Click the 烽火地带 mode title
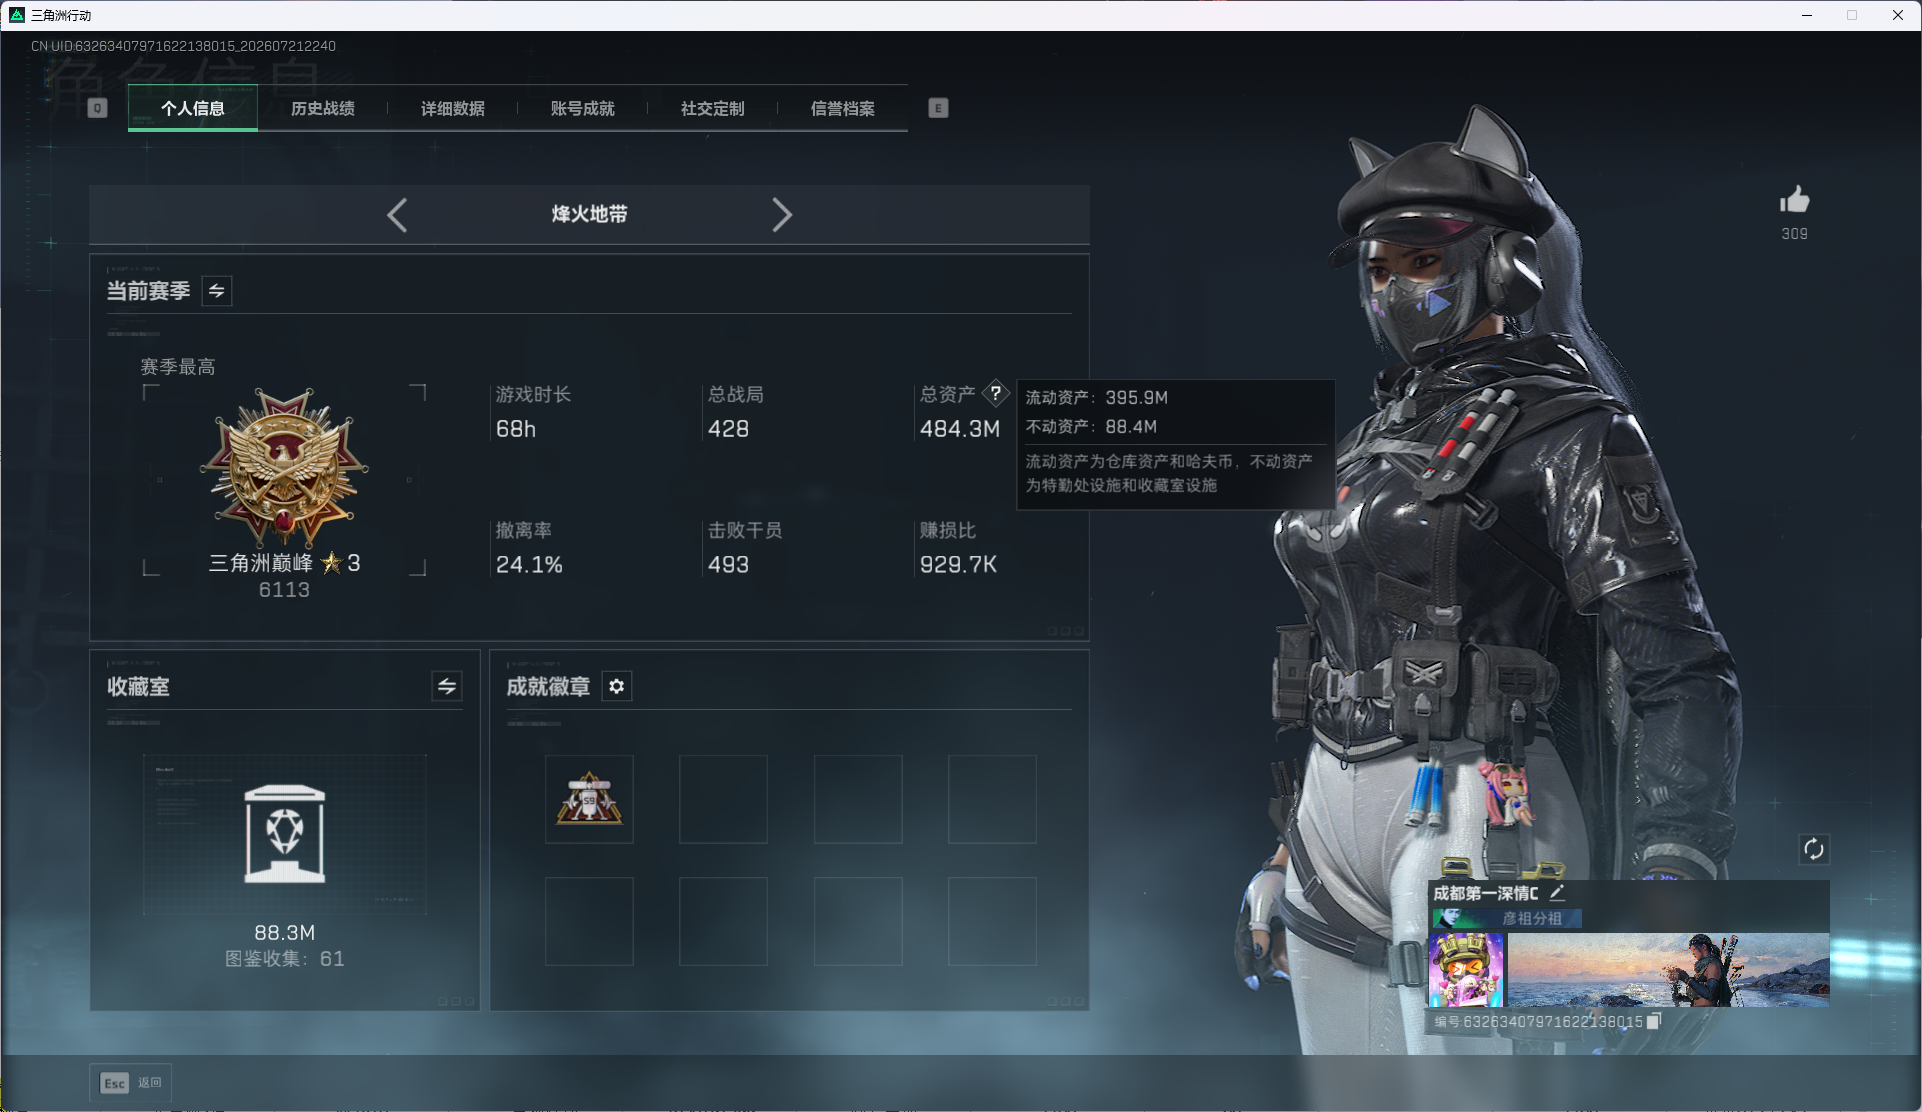This screenshot has width=1922, height=1112. point(590,214)
